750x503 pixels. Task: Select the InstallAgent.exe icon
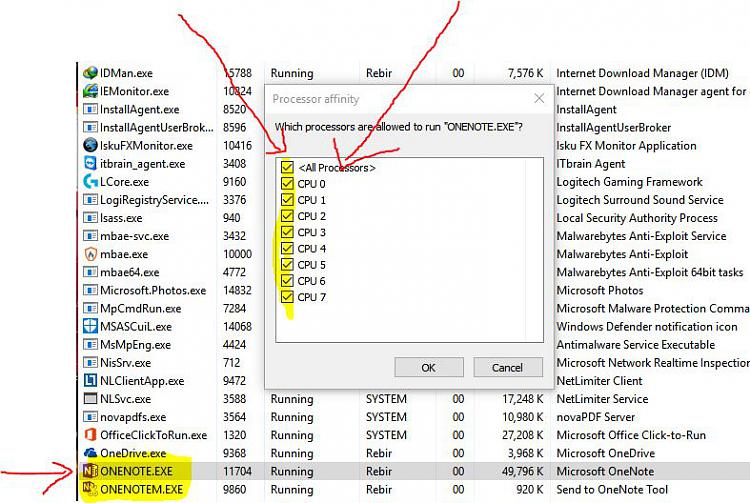[x=90, y=109]
